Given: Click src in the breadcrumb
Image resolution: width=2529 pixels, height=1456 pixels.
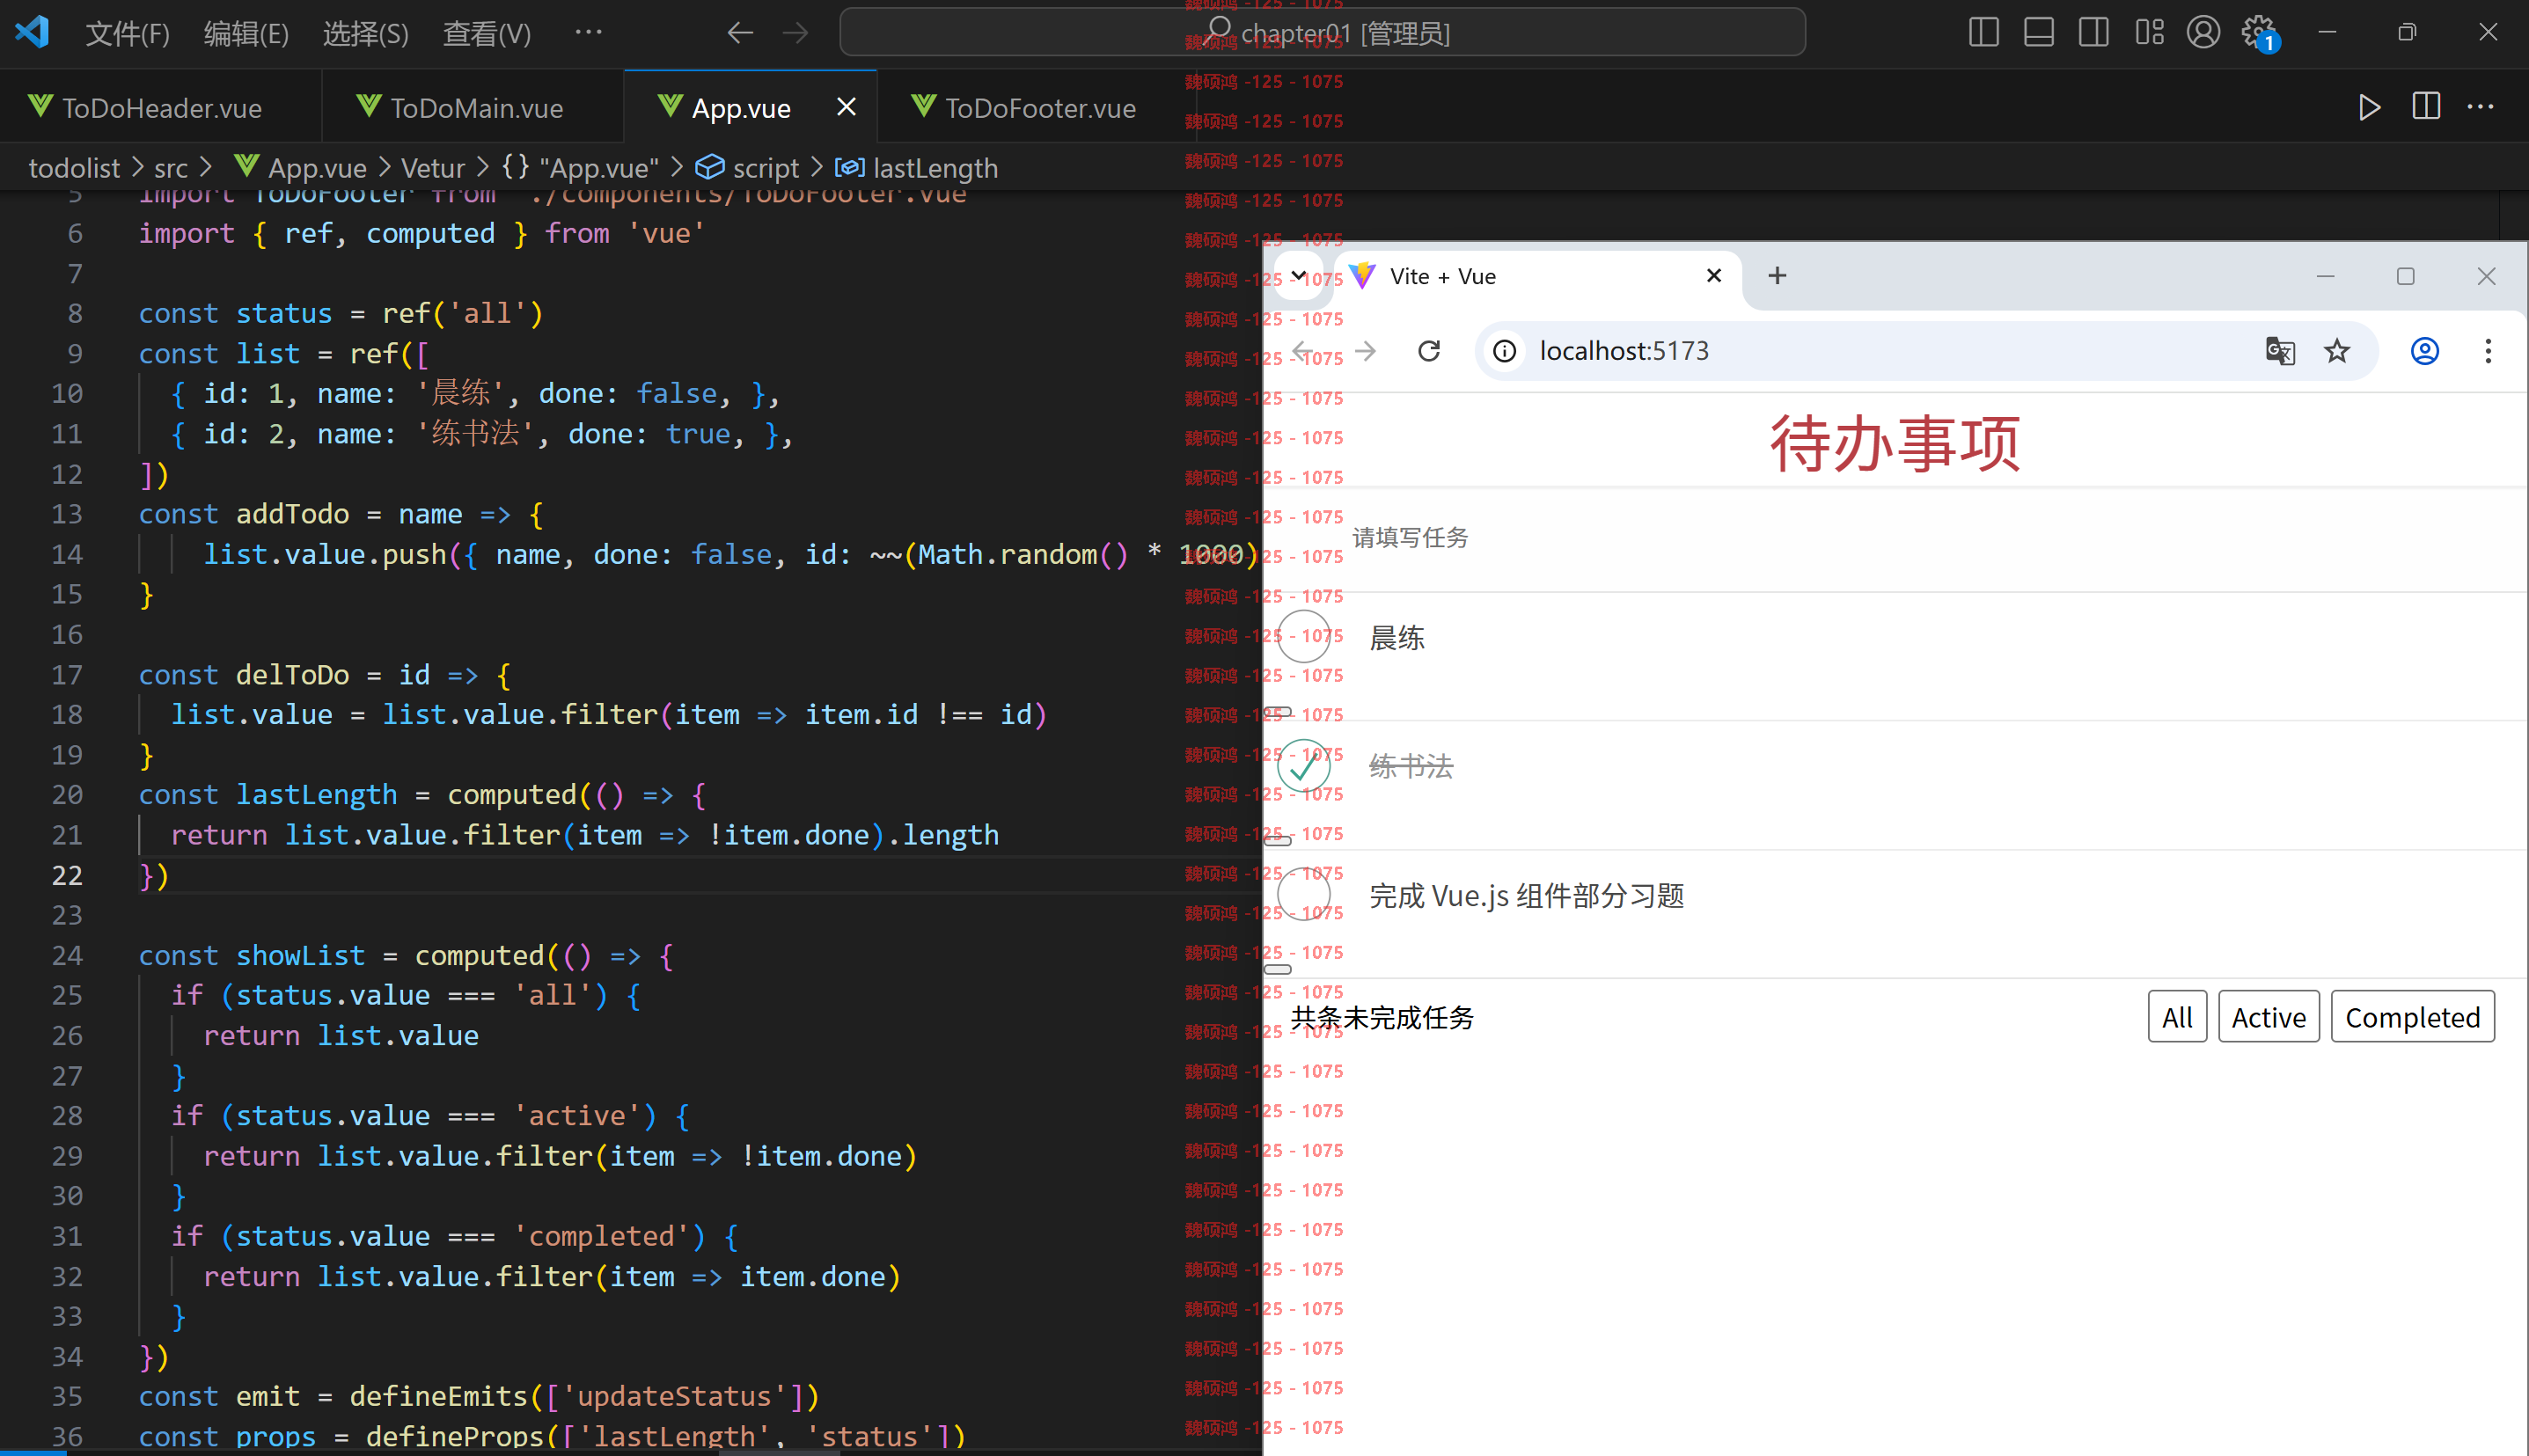Looking at the screenshot, I should click(171, 168).
